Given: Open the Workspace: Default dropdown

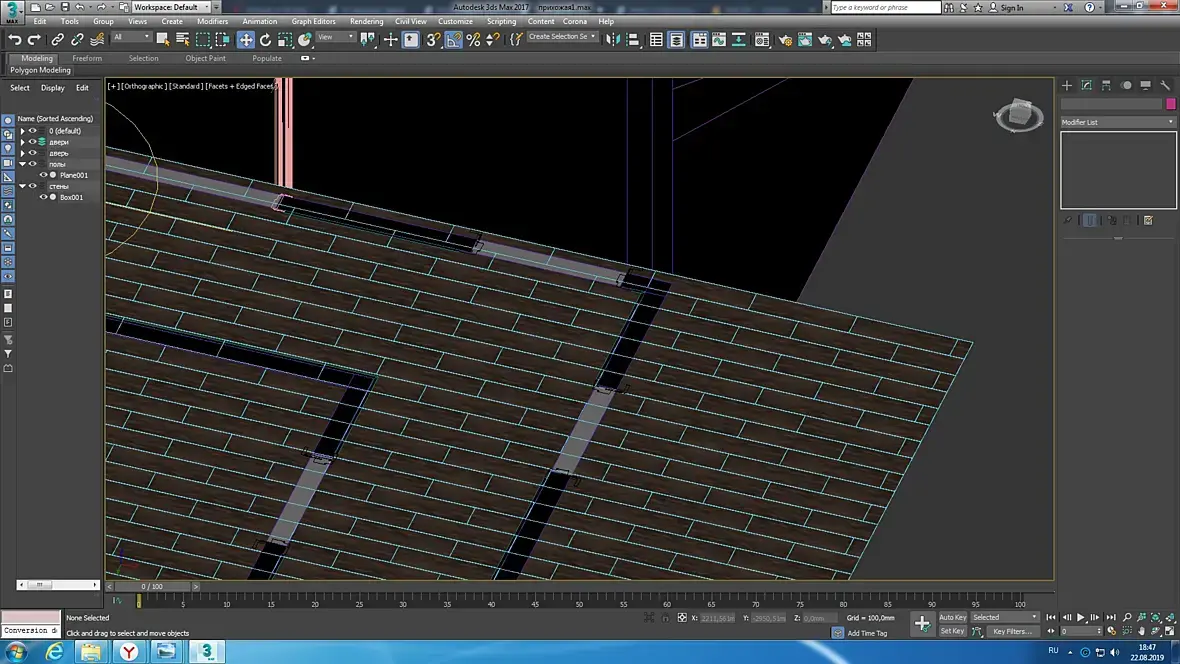Looking at the screenshot, I should (x=170, y=7).
